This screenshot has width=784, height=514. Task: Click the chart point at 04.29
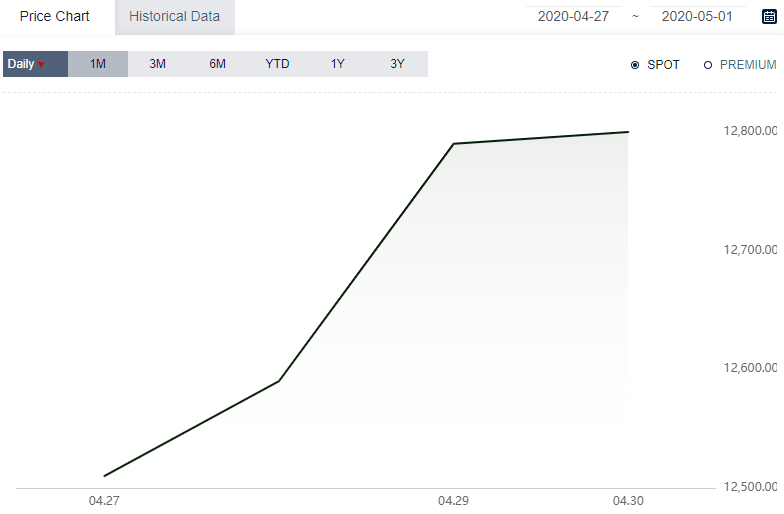[x=454, y=144]
